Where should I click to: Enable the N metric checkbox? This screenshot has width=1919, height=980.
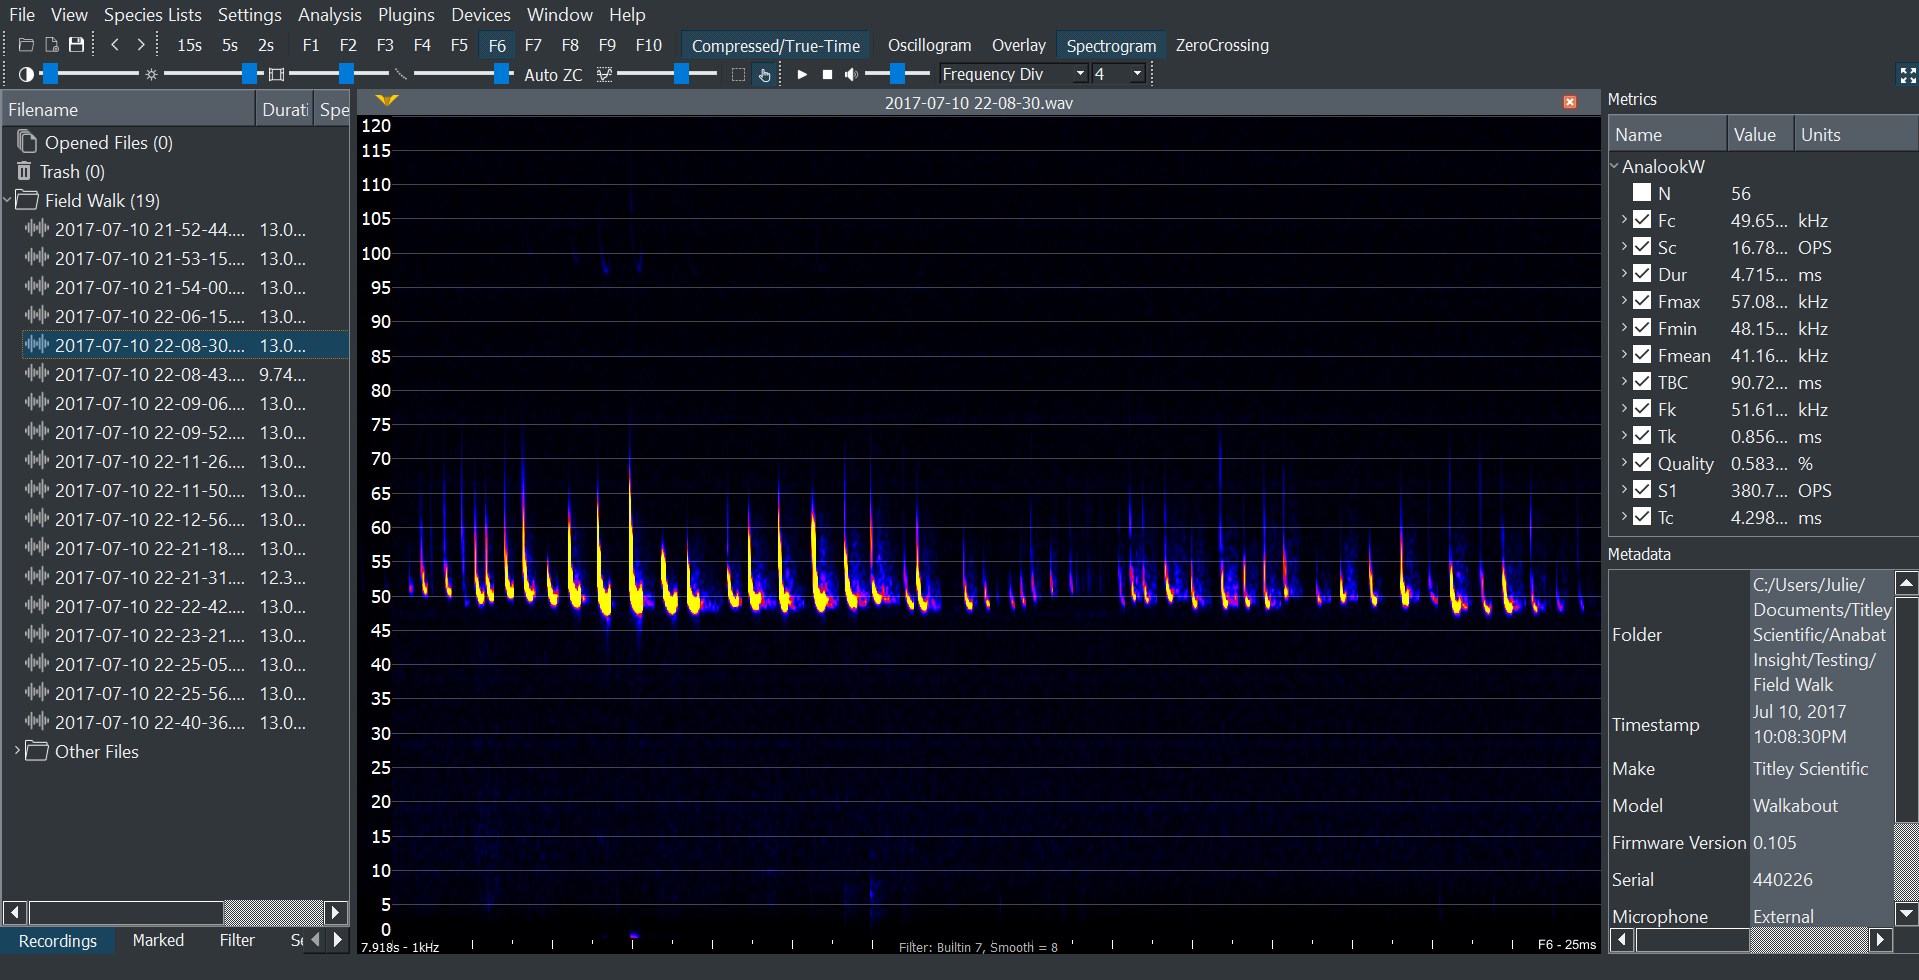coord(1642,193)
